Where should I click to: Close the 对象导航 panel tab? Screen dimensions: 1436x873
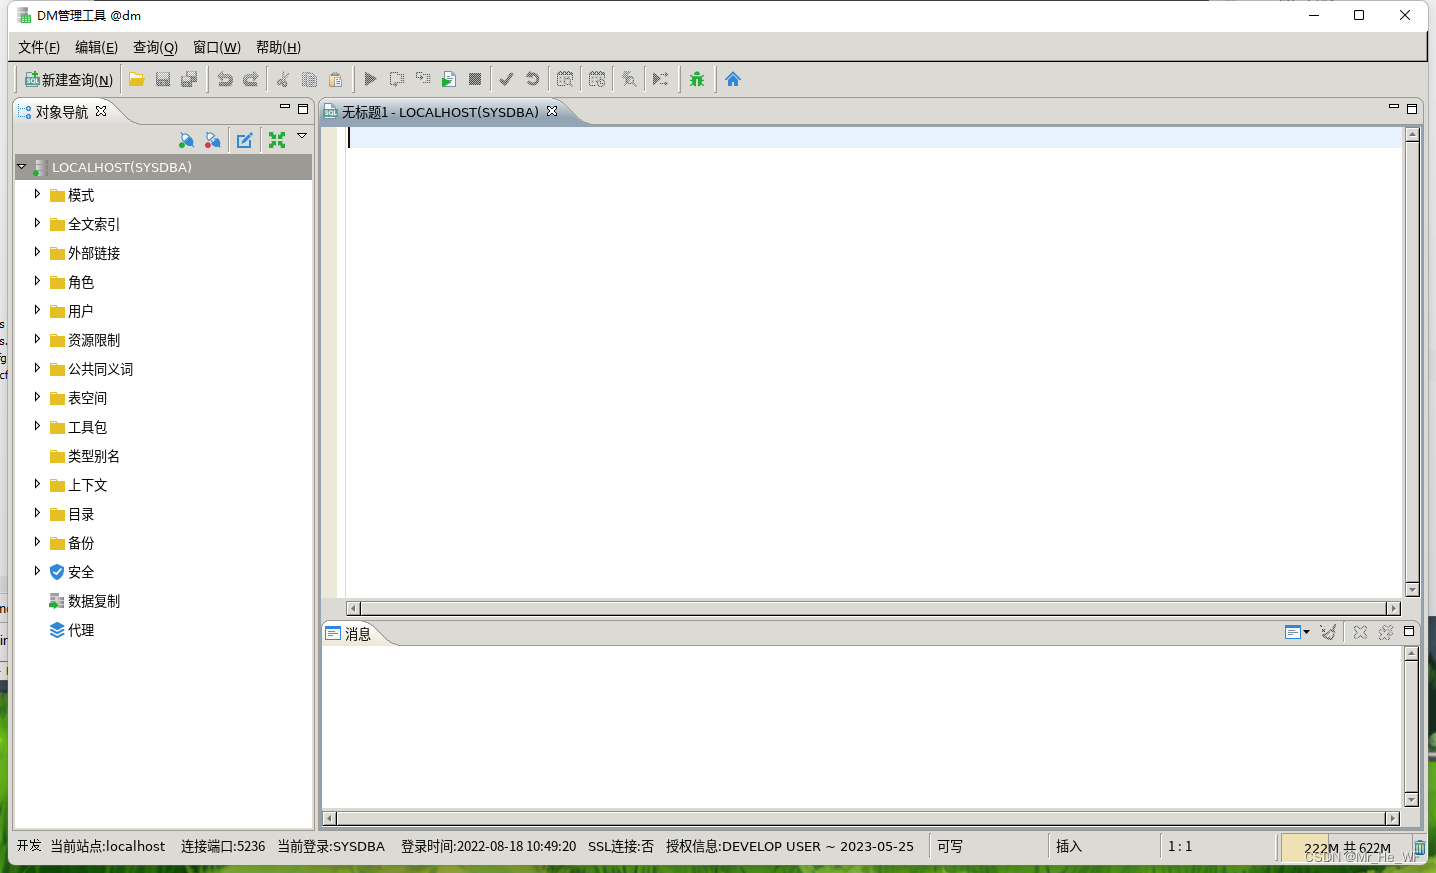101,111
